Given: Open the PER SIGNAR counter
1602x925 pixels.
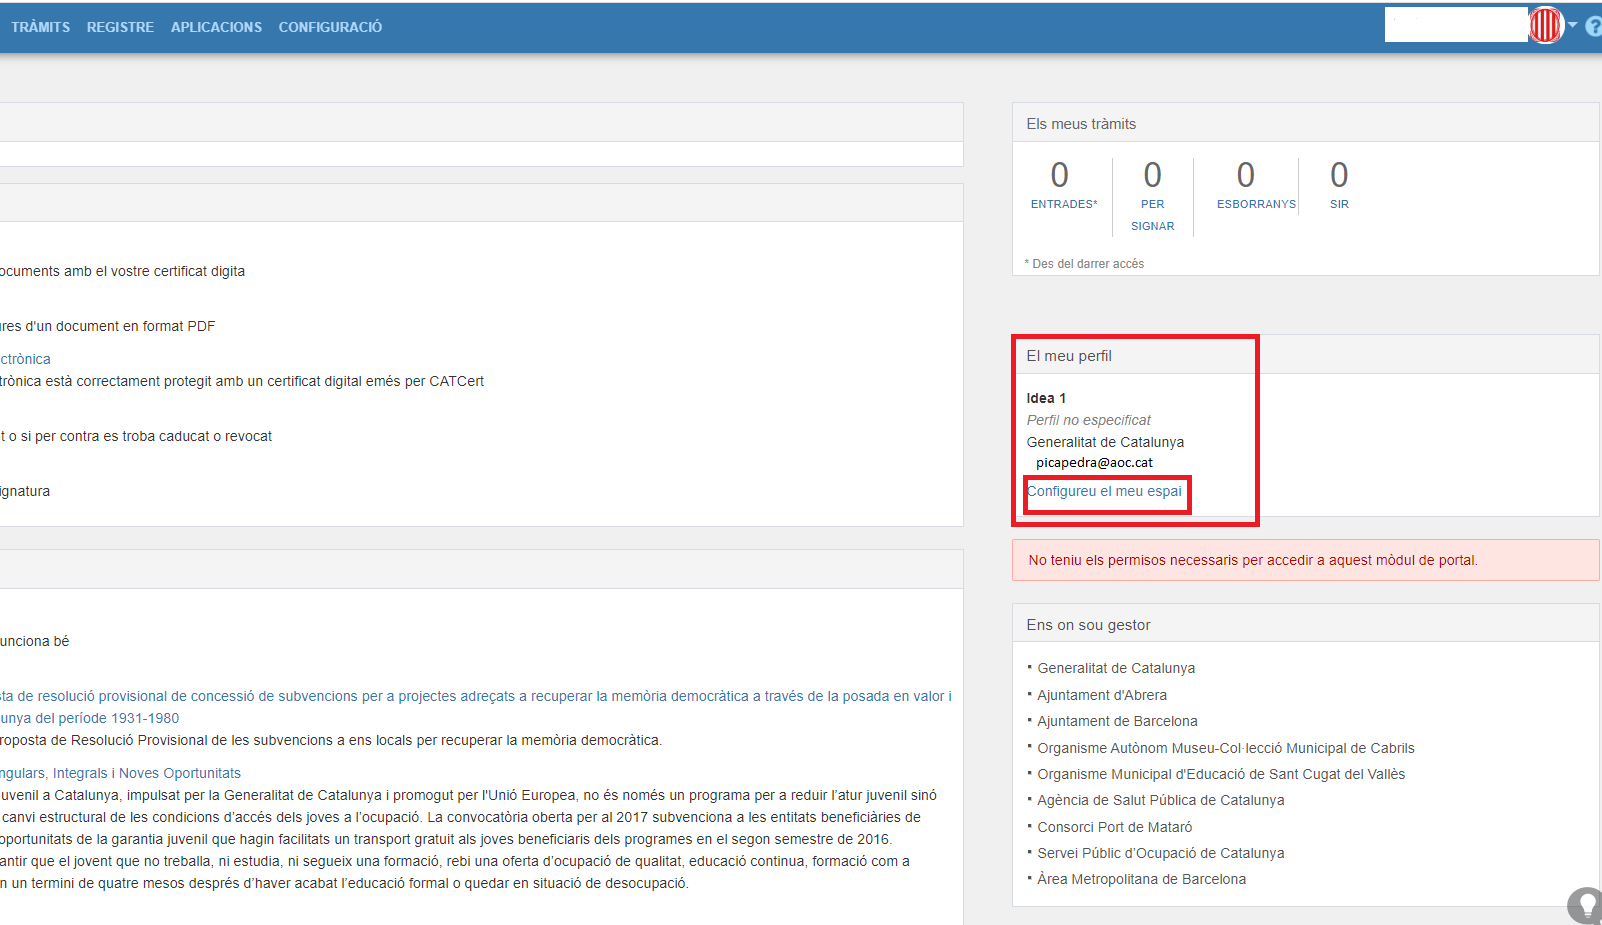Looking at the screenshot, I should click(1152, 196).
